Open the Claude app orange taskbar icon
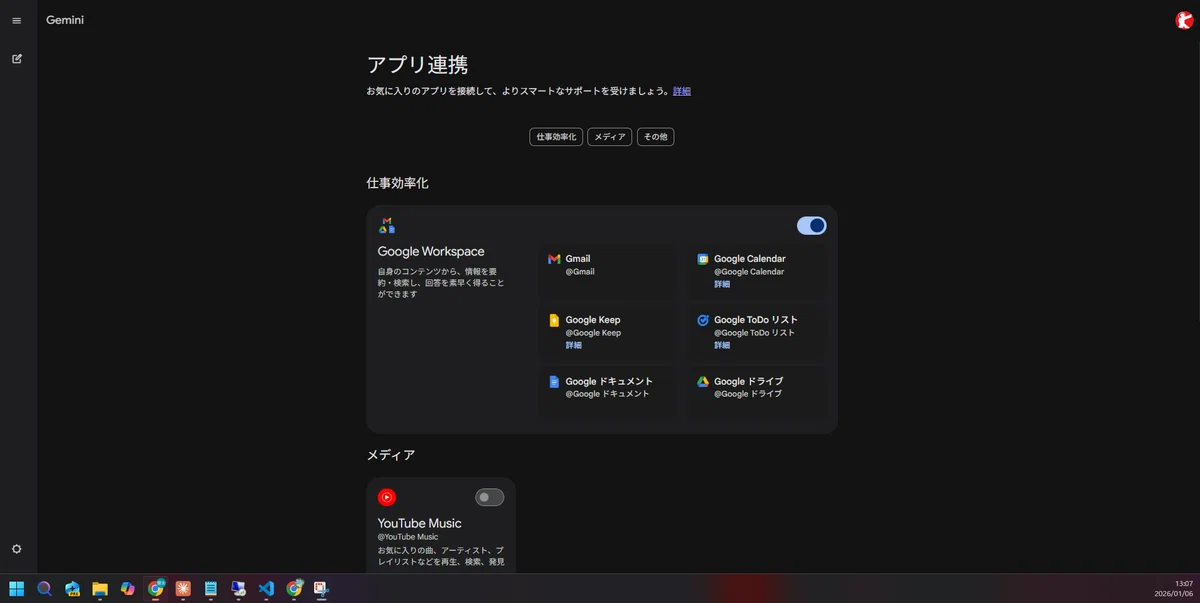The width and height of the screenshot is (1200, 603). (x=183, y=588)
